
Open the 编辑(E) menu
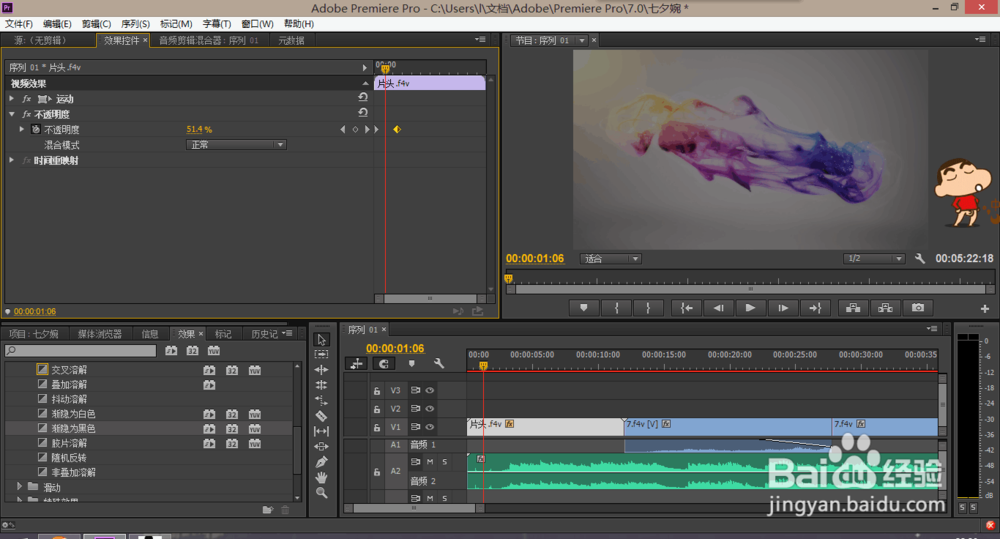pos(57,24)
